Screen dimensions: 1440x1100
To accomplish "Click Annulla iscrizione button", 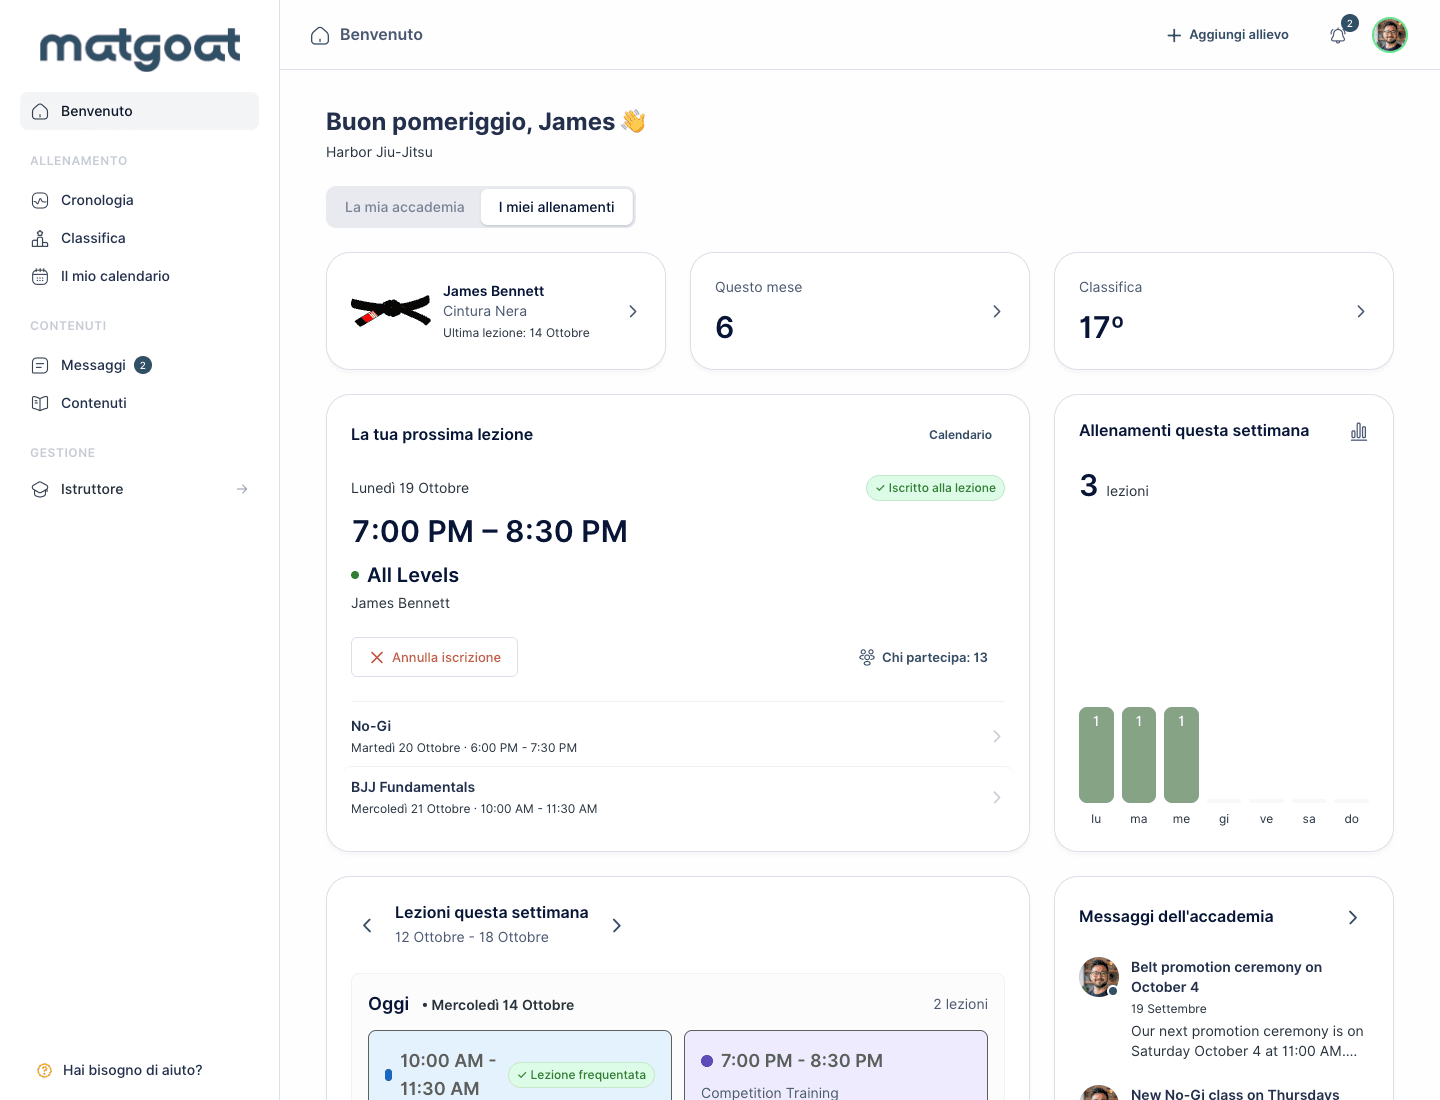I will [x=434, y=657].
